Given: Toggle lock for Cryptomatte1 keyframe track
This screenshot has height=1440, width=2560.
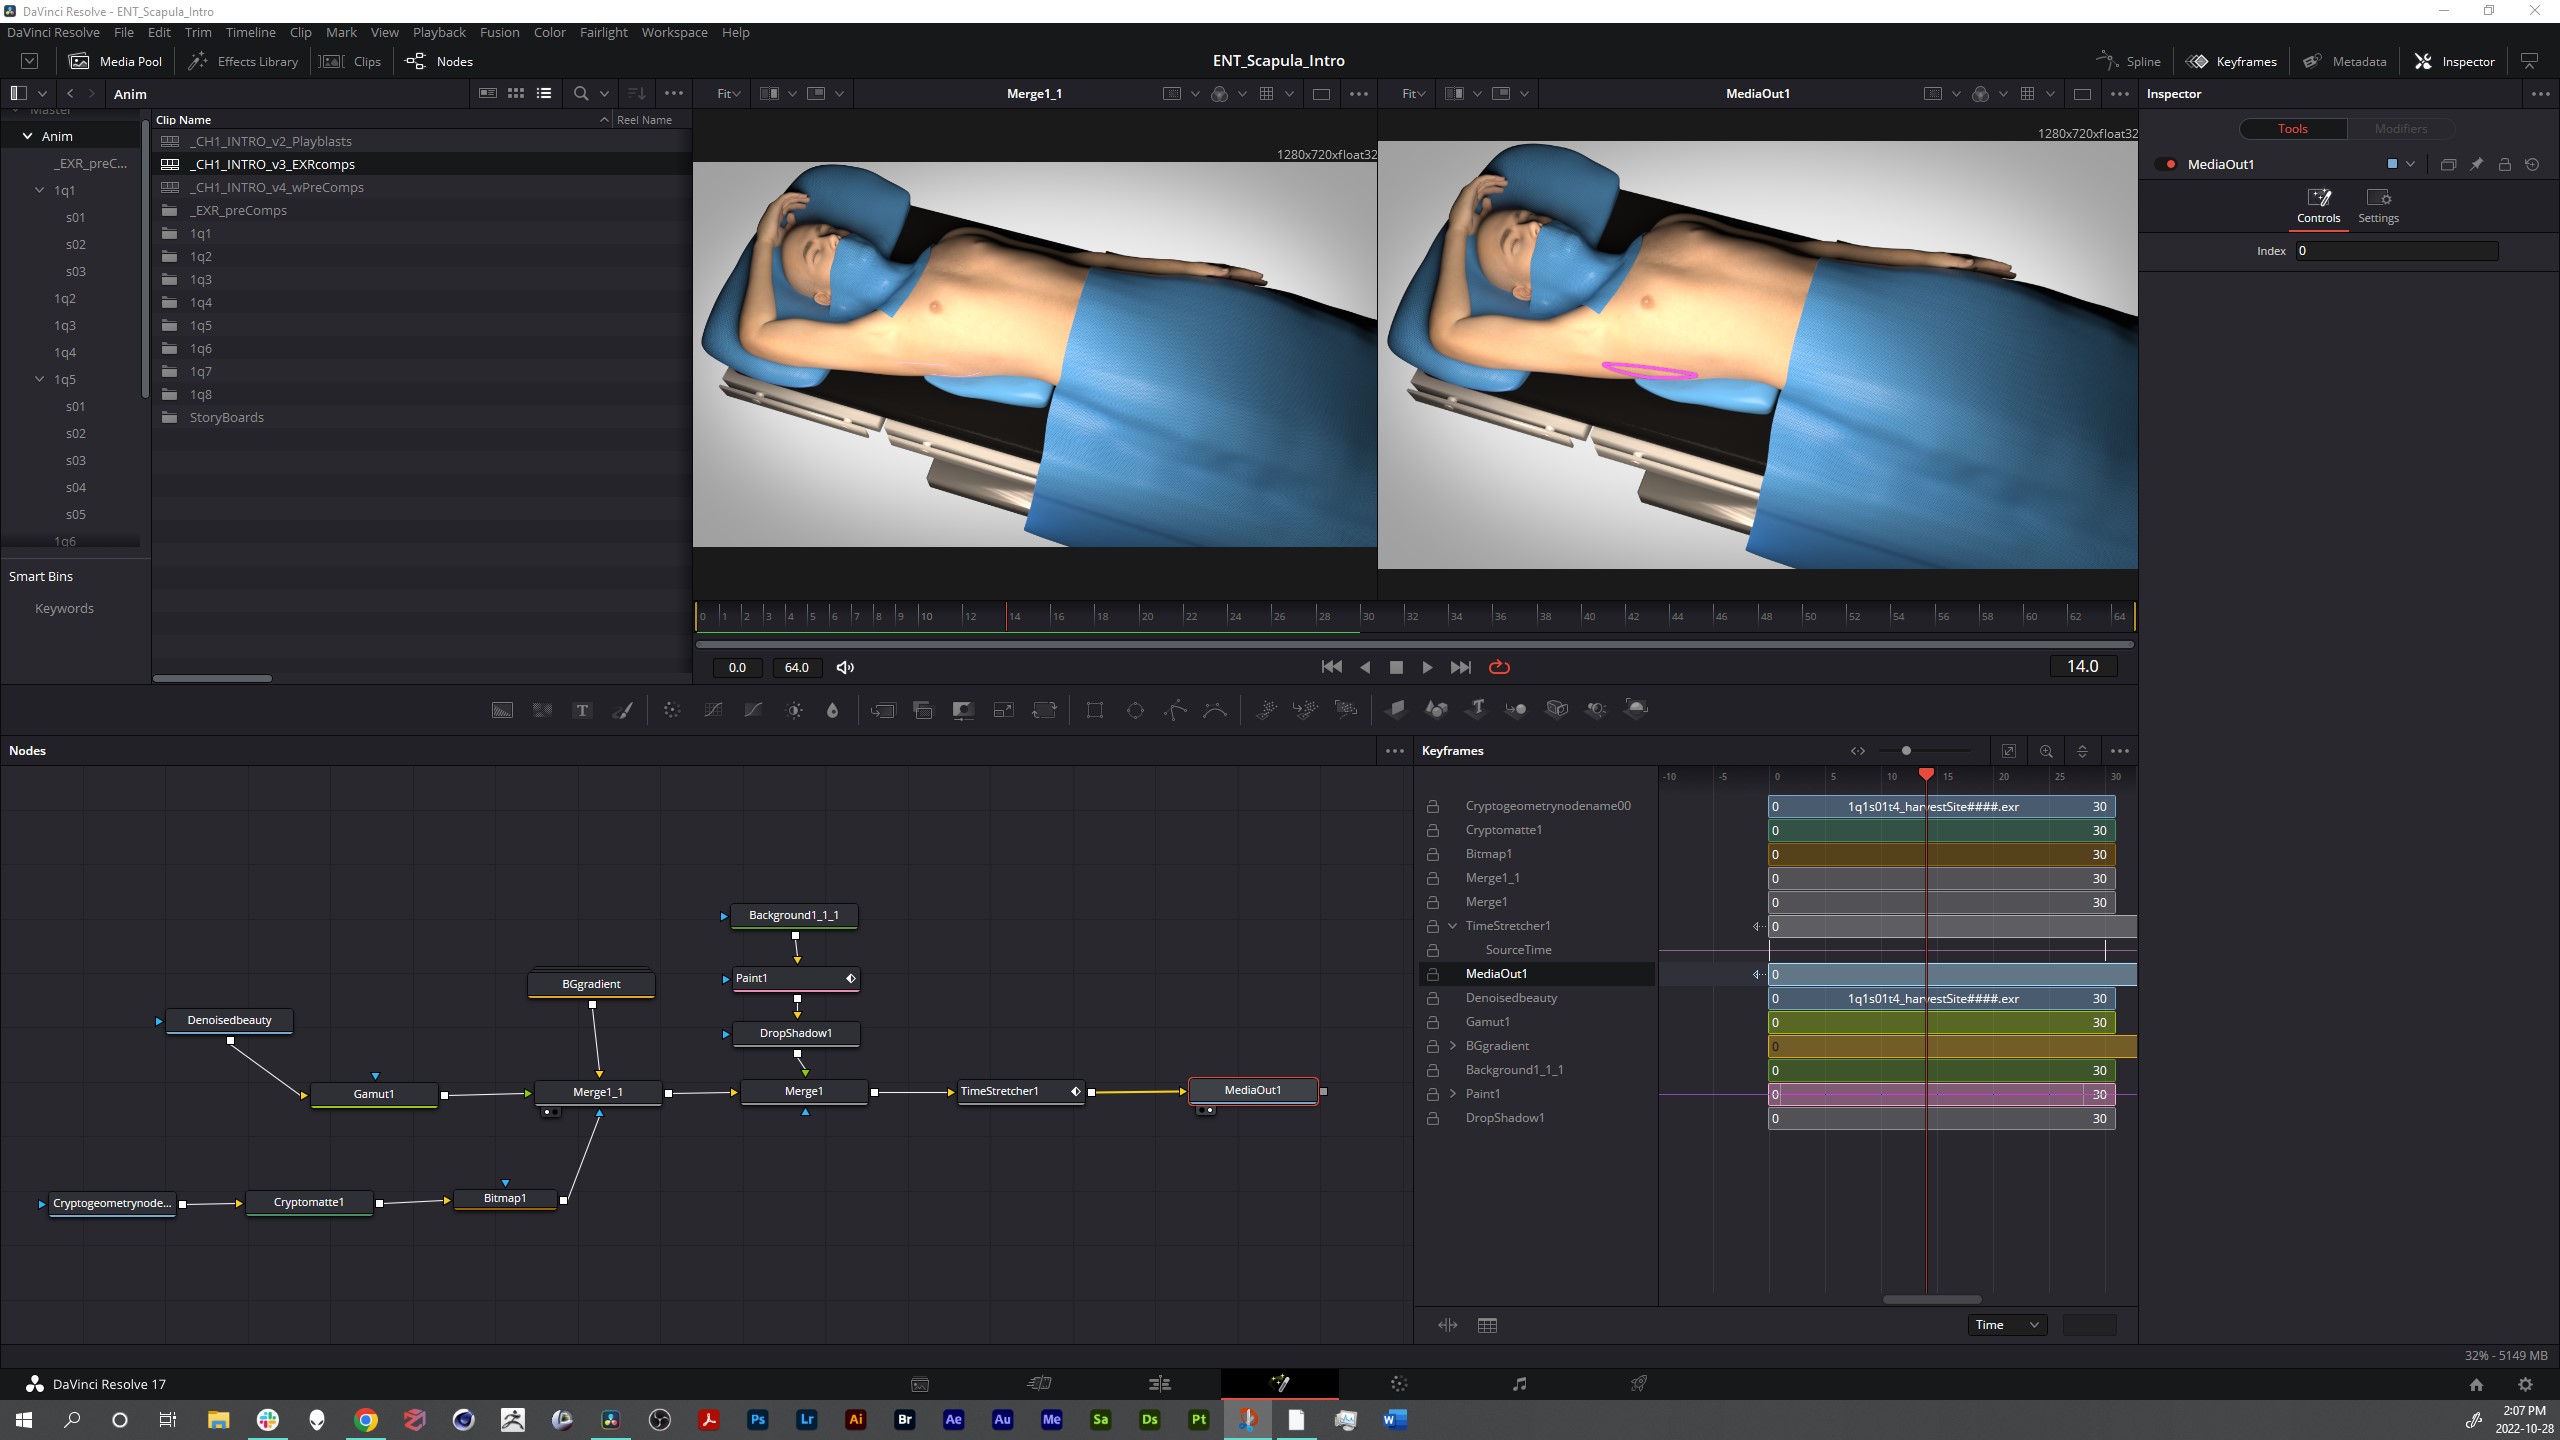Looking at the screenshot, I should (x=1432, y=830).
